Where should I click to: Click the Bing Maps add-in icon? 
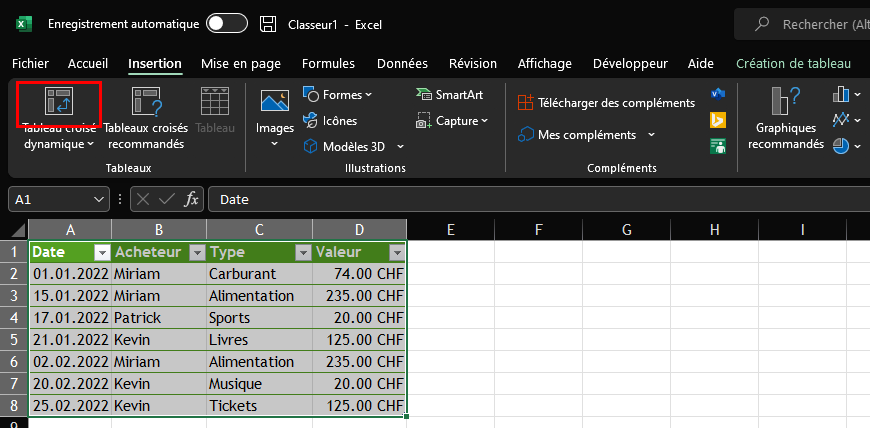[717, 120]
